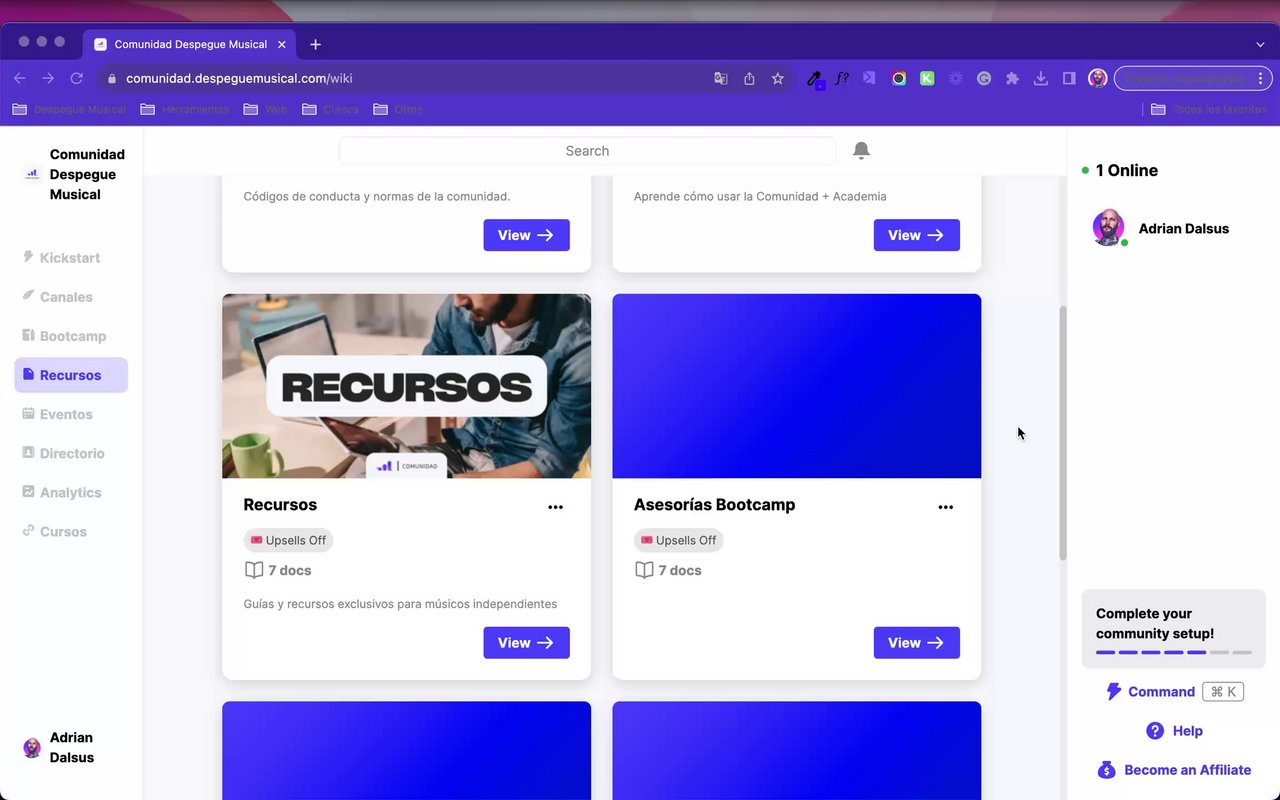Screen dimensions: 1280x800
Task: Click View on the Recursos card
Action: coord(526,643)
